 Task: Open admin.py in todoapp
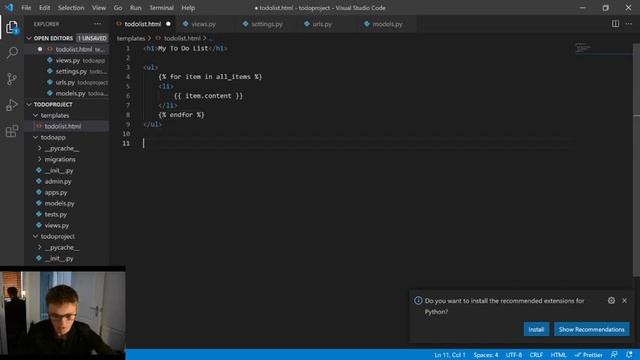[58, 182]
